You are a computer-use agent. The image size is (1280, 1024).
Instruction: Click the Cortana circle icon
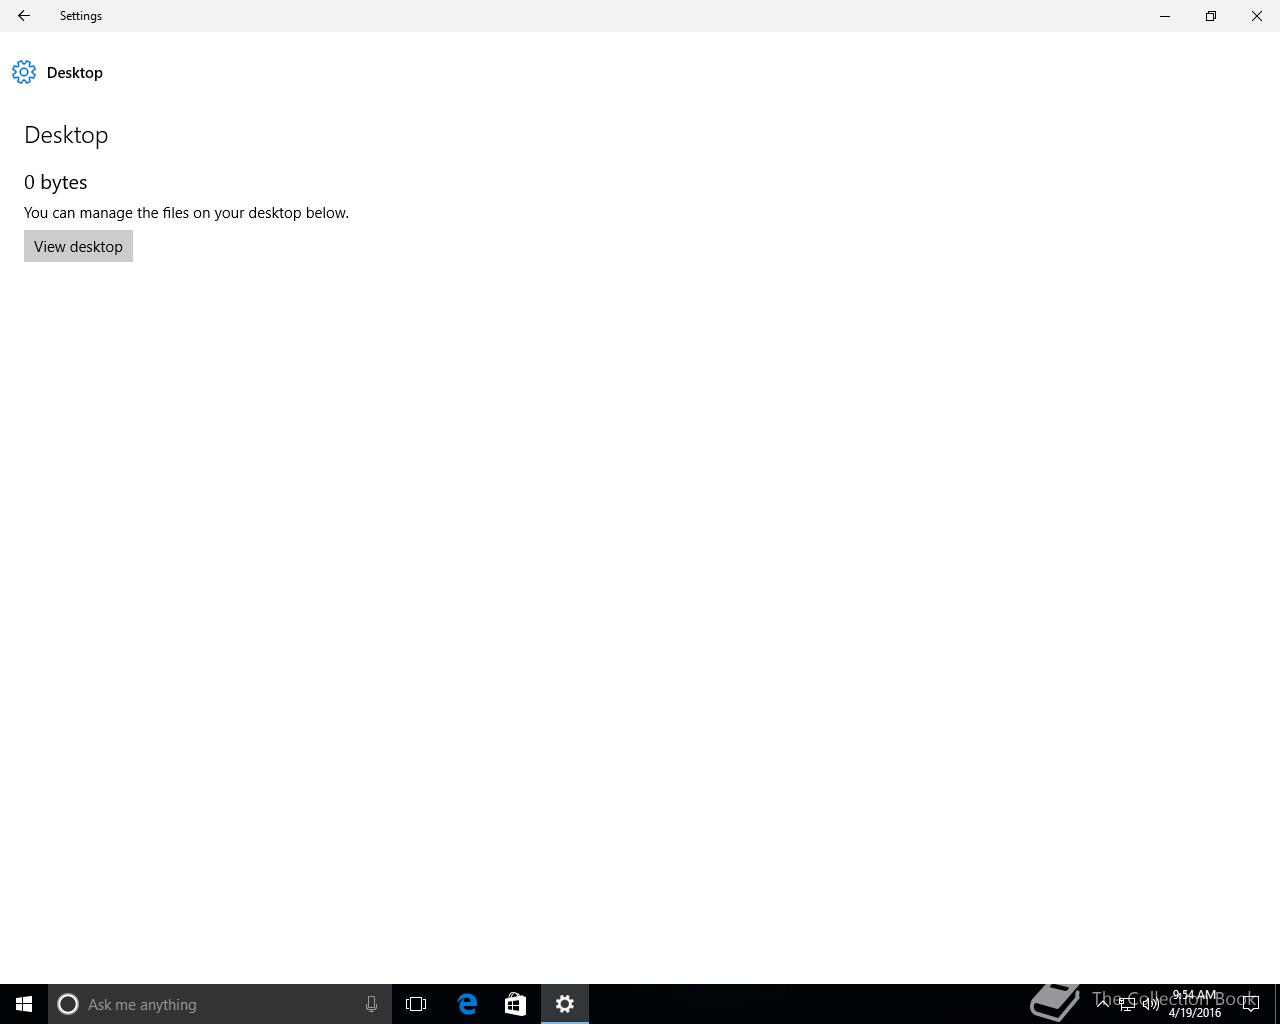68,1004
